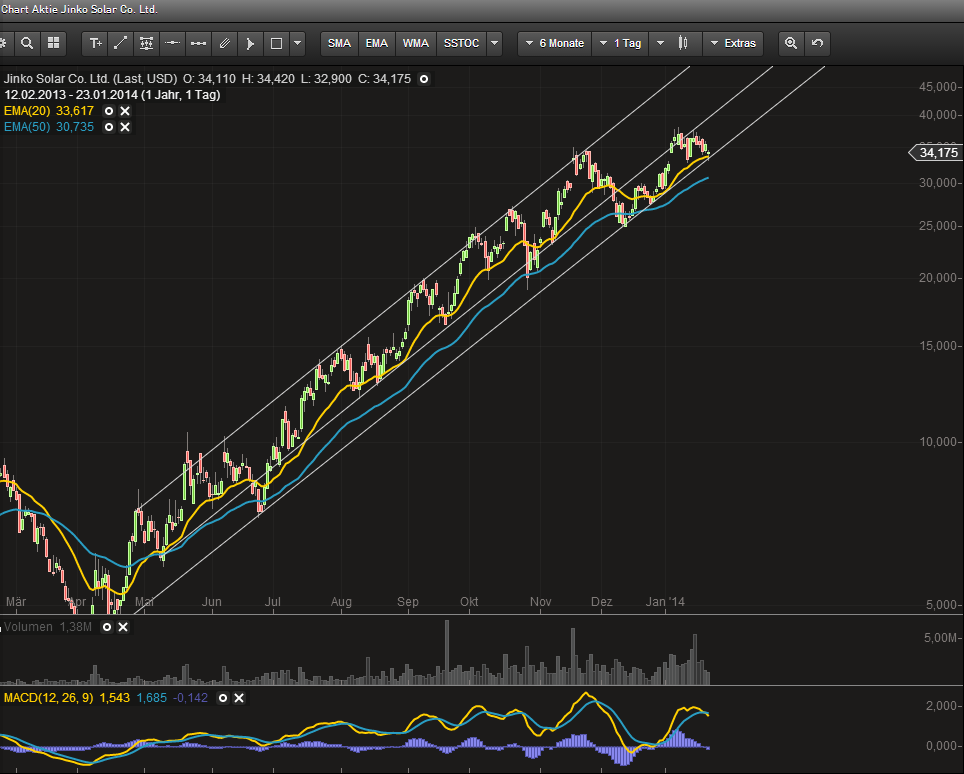Toggle EMA(20) settings circle
964x774 pixels.
(x=109, y=111)
